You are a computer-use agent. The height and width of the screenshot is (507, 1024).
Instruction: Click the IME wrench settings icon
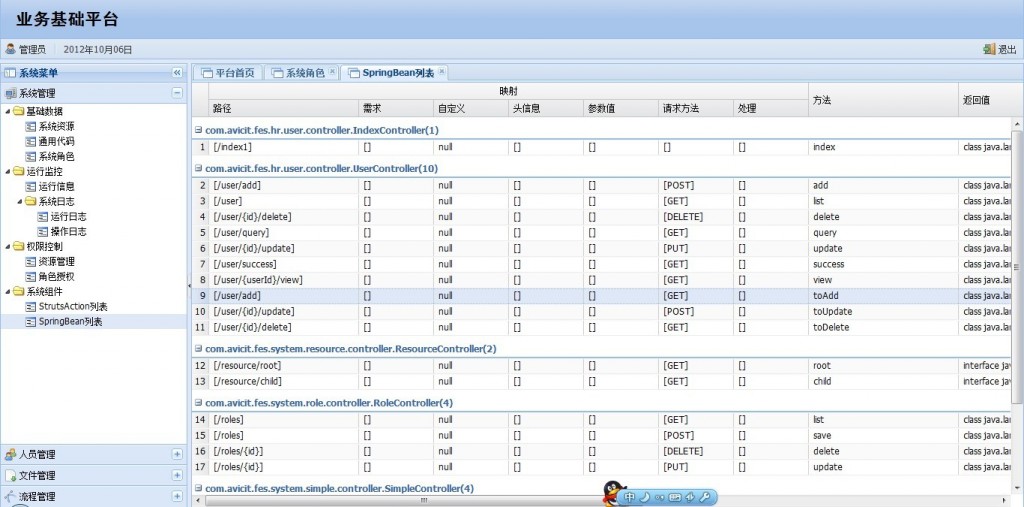(703, 497)
